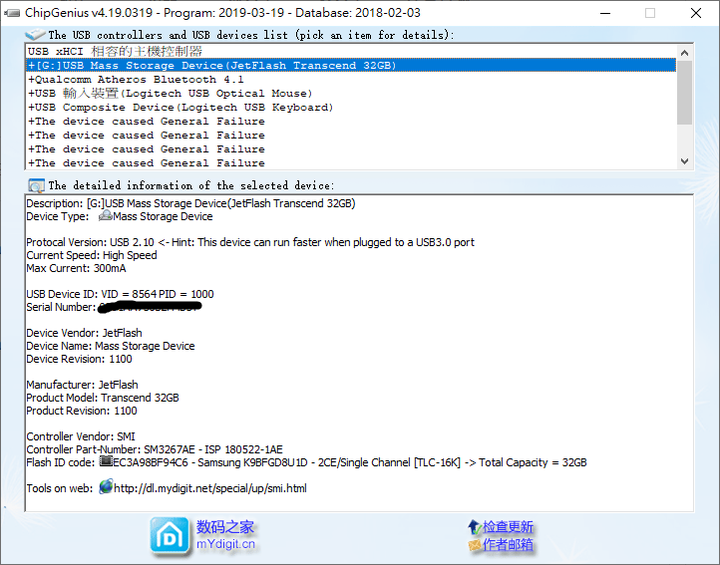Viewport: 720px width, 565px height.
Task: Click the Description line in the details pane
Action: pyautogui.click(x=191, y=203)
